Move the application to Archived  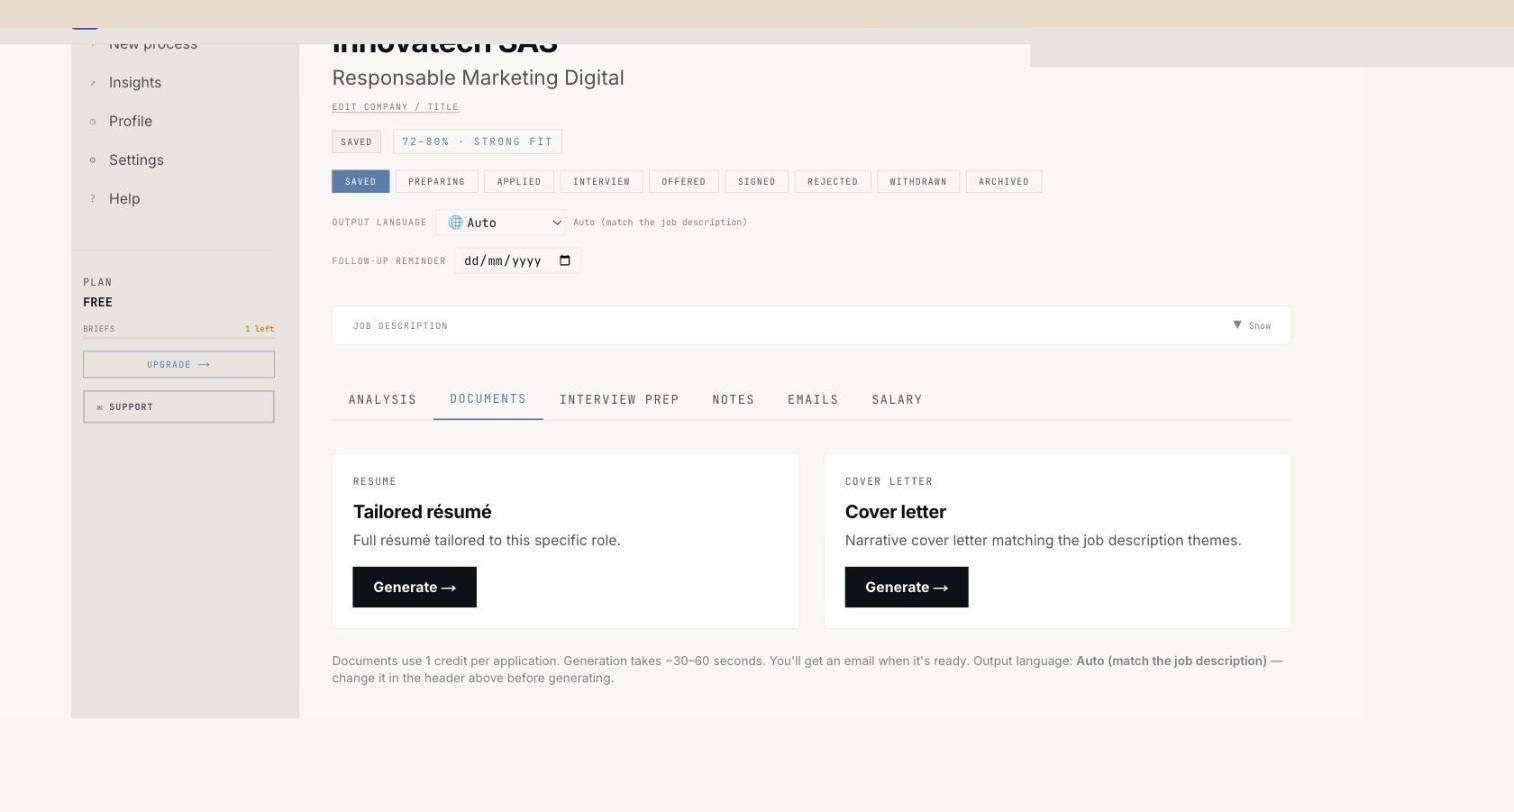click(x=1004, y=182)
